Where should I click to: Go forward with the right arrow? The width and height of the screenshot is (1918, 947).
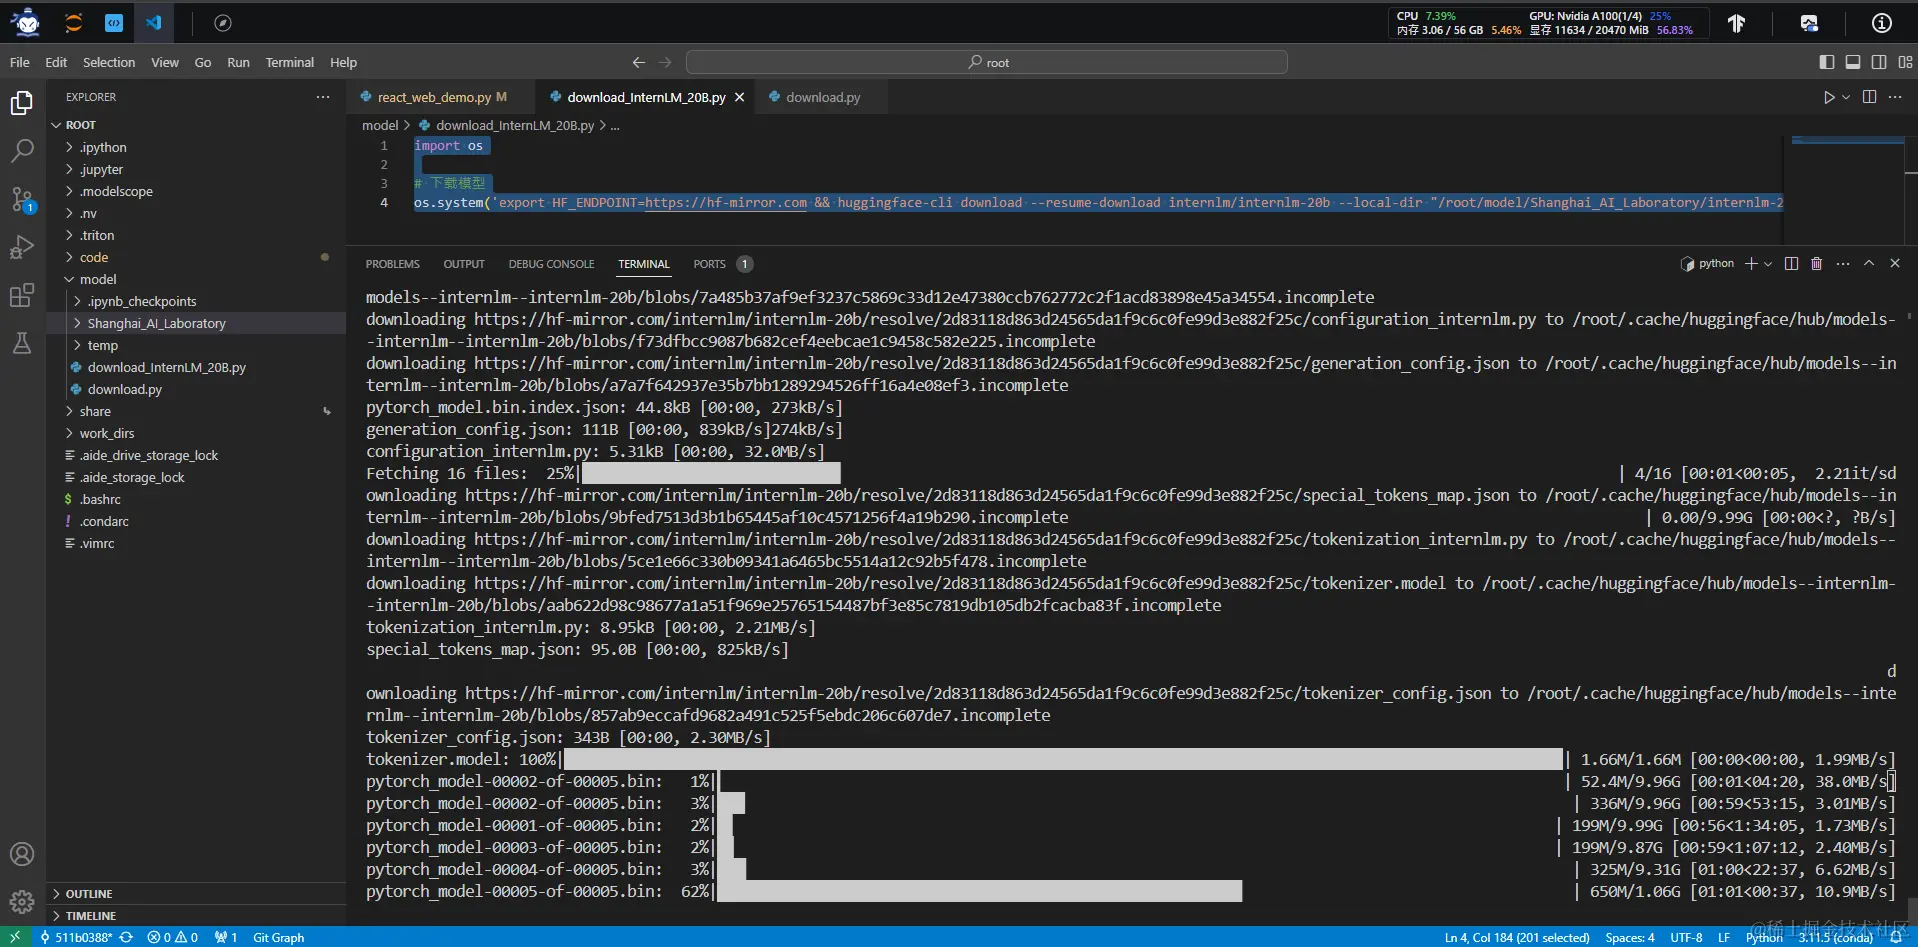(665, 62)
